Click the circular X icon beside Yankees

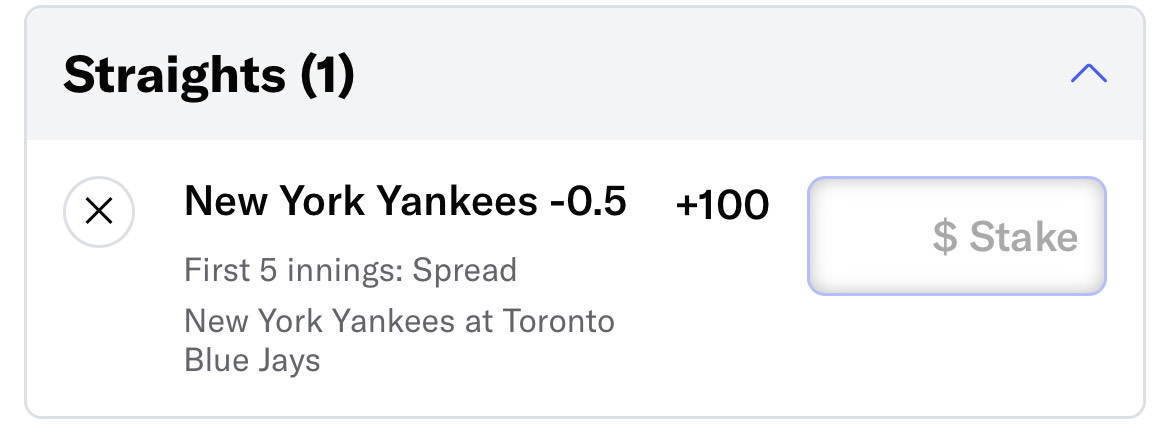click(99, 212)
